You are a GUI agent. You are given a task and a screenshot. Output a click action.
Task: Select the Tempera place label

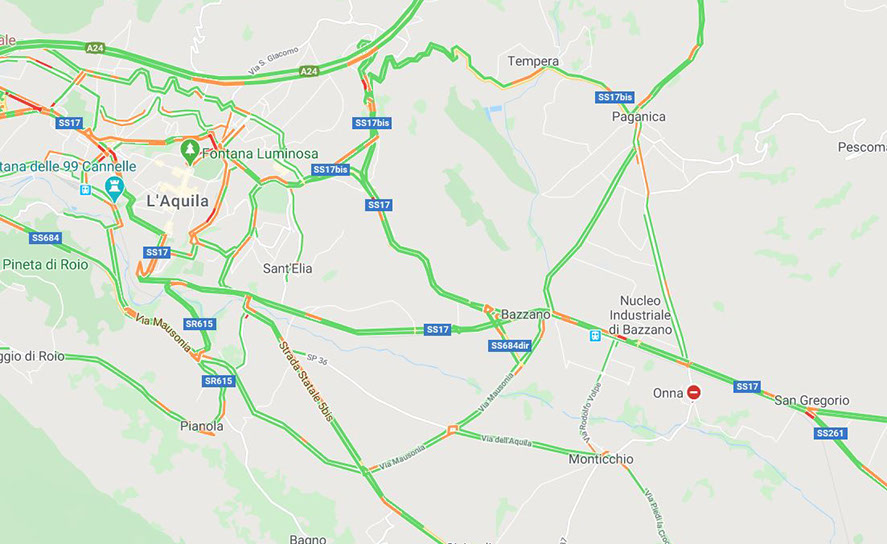(533, 61)
